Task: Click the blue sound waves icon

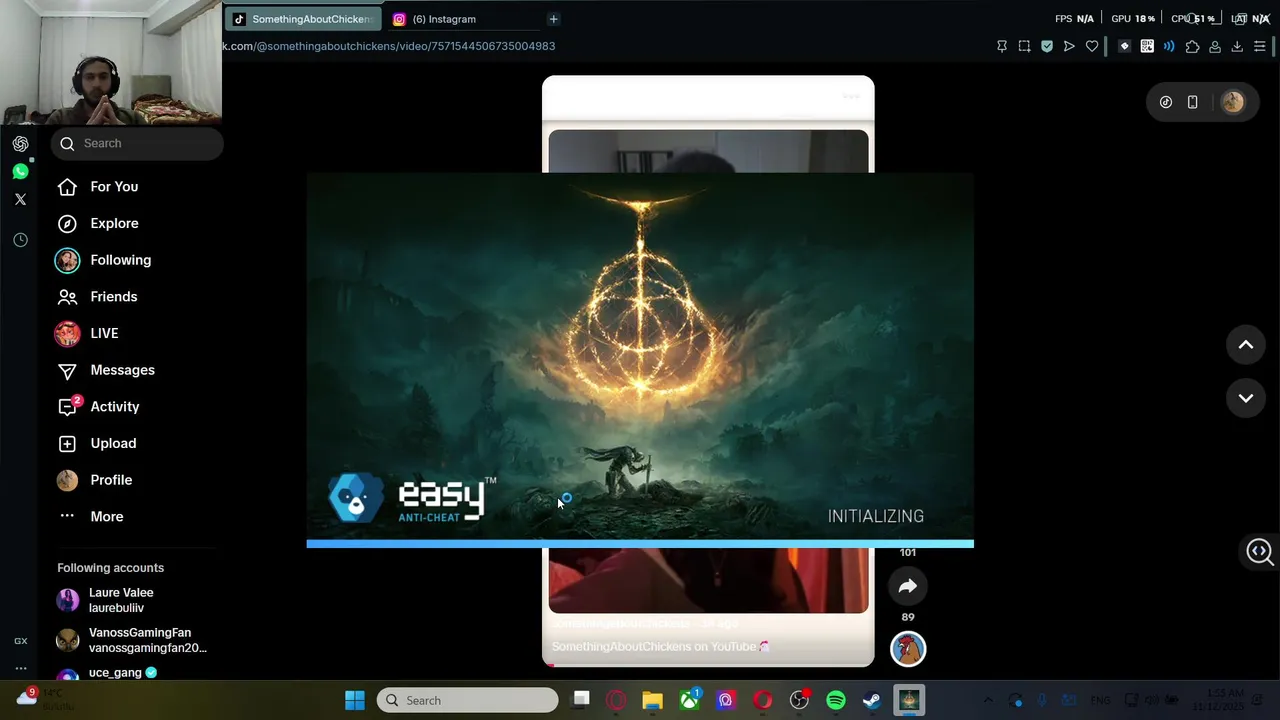Action: (x=1169, y=46)
